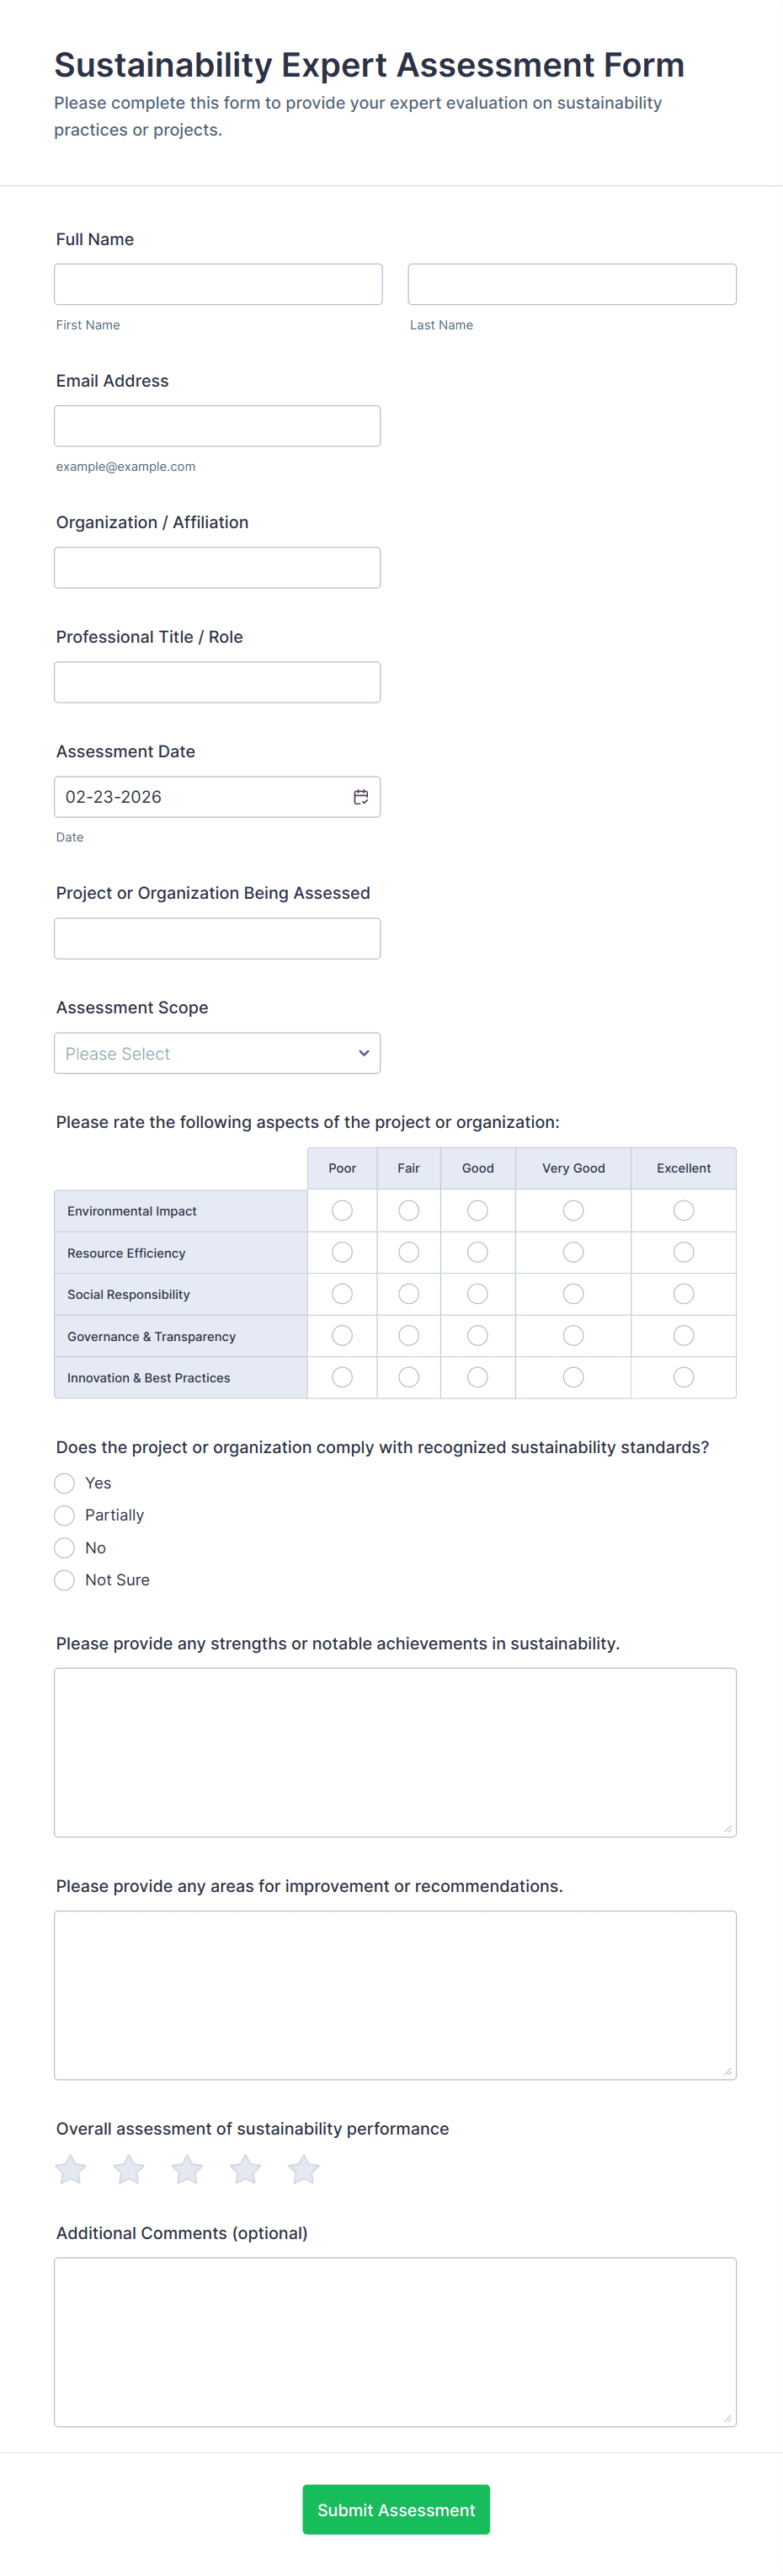Click the Assessment Date field

[200, 797]
